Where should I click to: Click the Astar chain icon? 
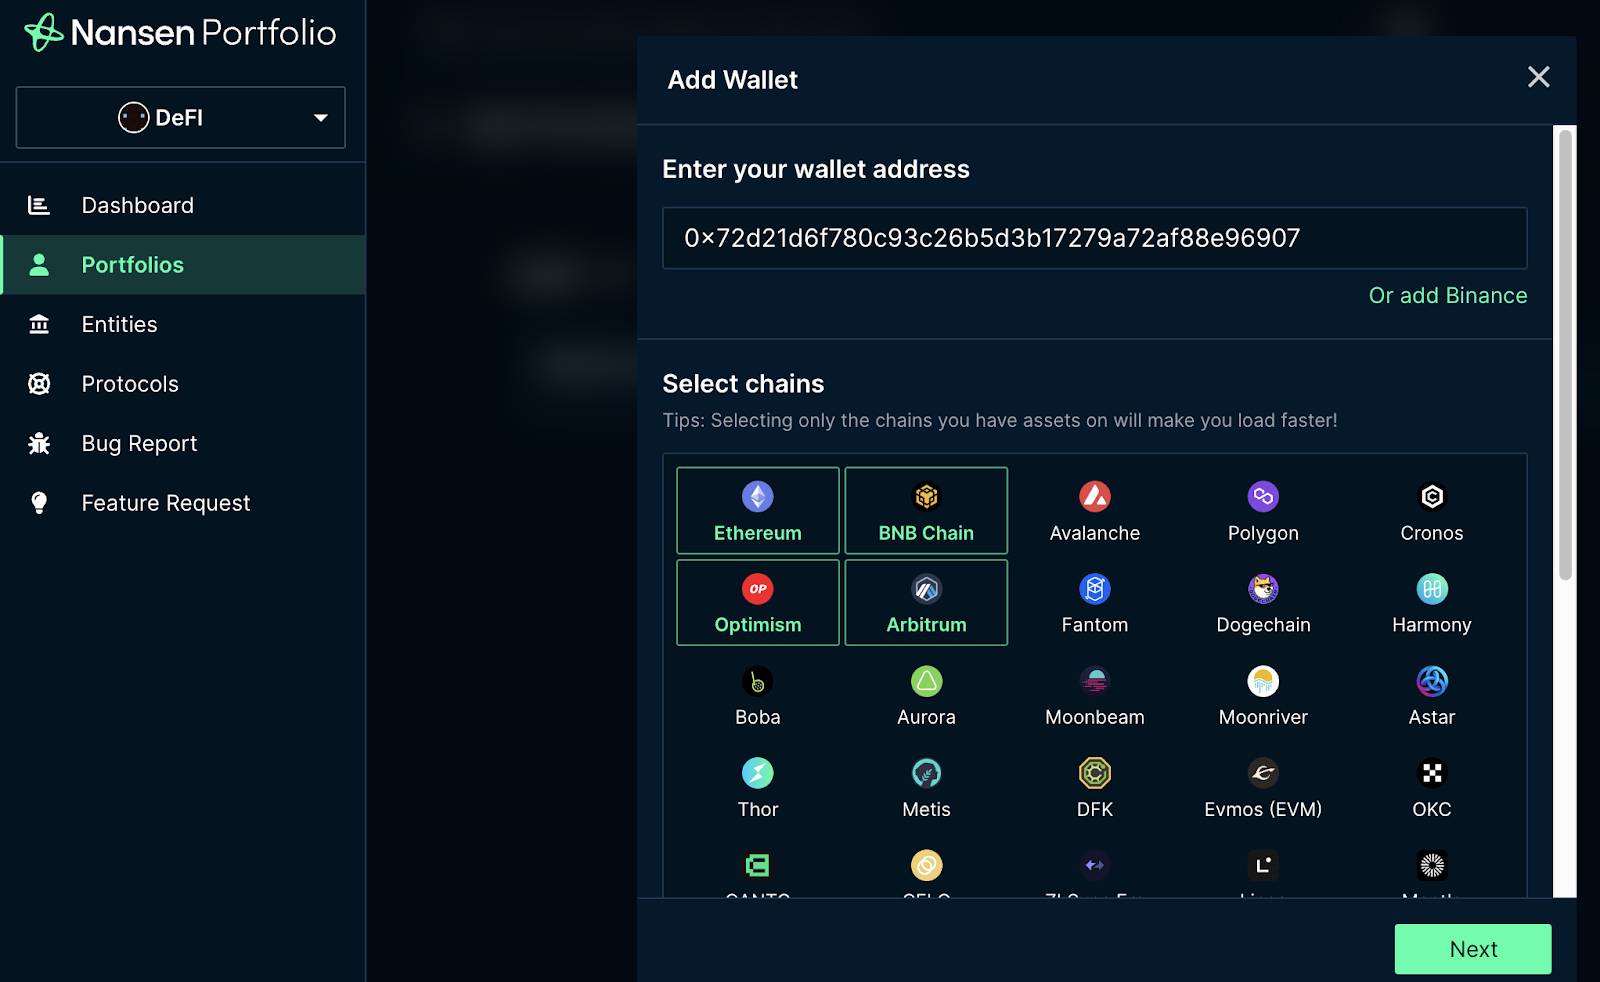coord(1432,681)
